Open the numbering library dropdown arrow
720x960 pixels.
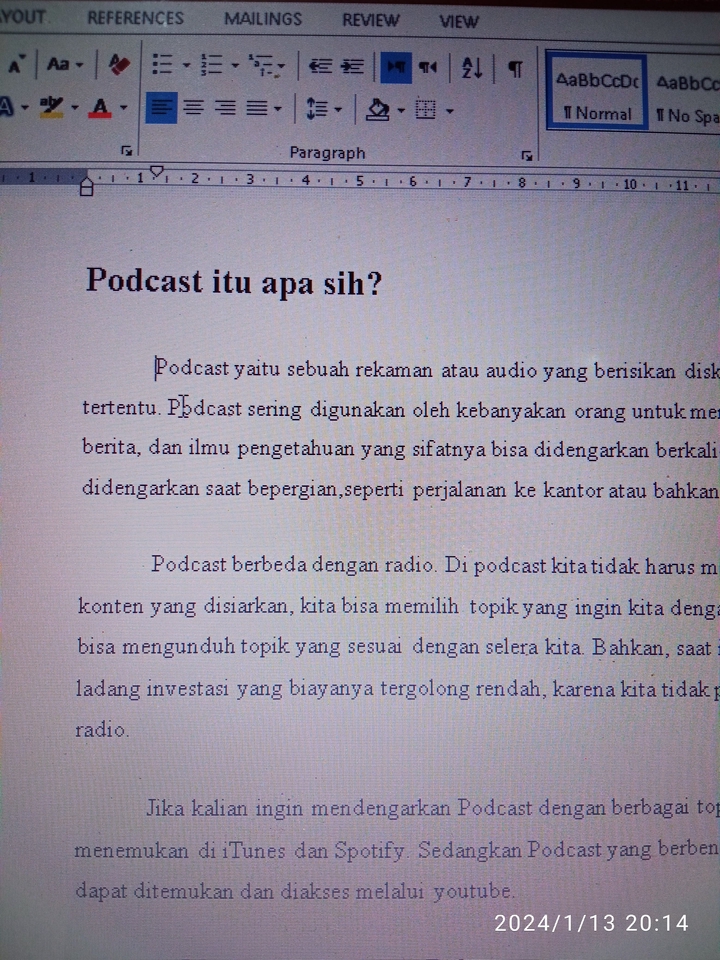(235, 65)
